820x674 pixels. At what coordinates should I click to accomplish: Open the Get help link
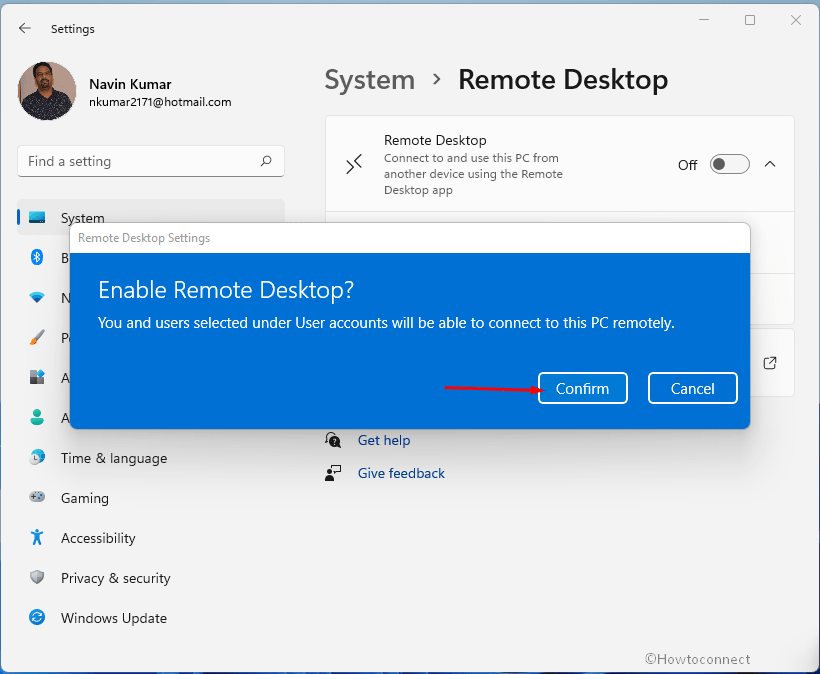click(384, 440)
